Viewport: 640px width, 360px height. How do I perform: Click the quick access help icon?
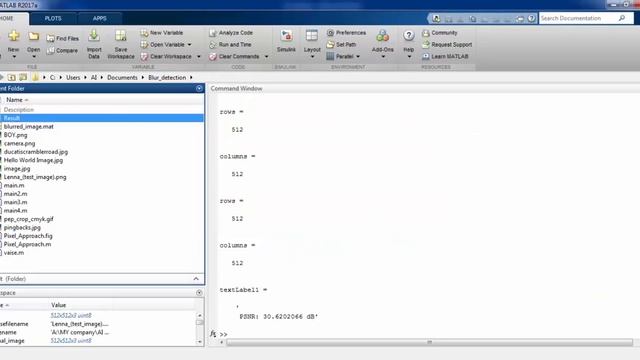531,19
